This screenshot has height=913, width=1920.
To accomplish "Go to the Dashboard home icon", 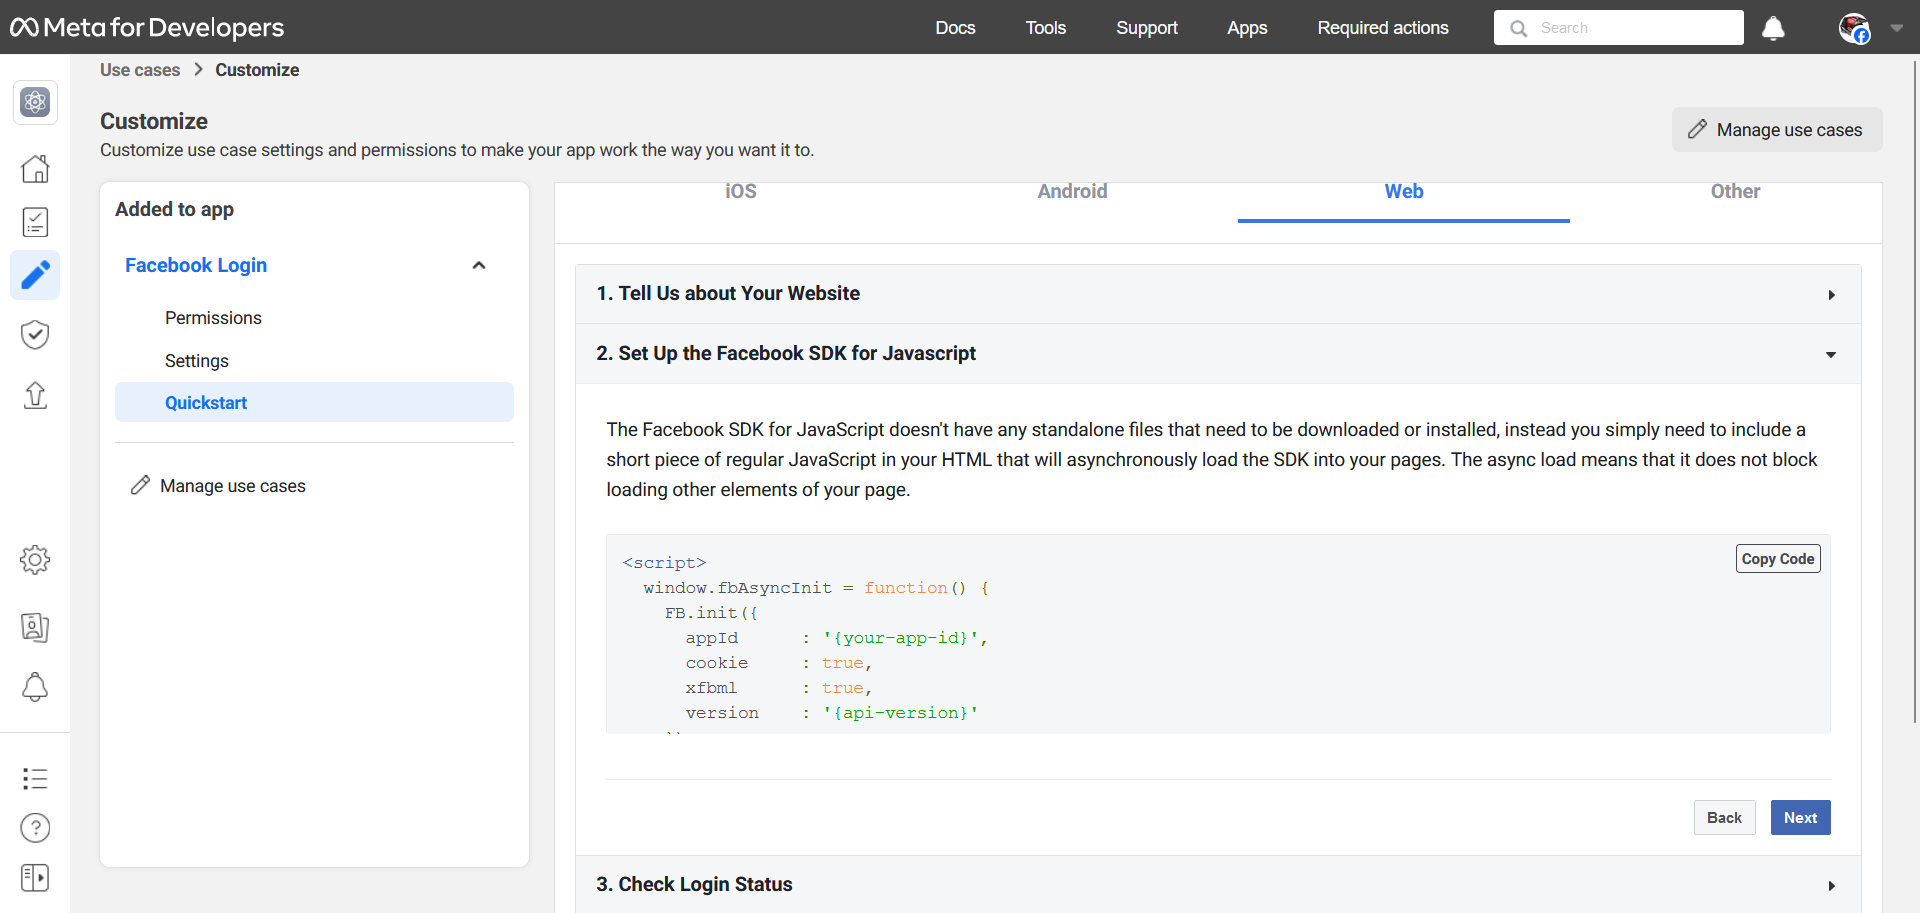I will point(35,168).
